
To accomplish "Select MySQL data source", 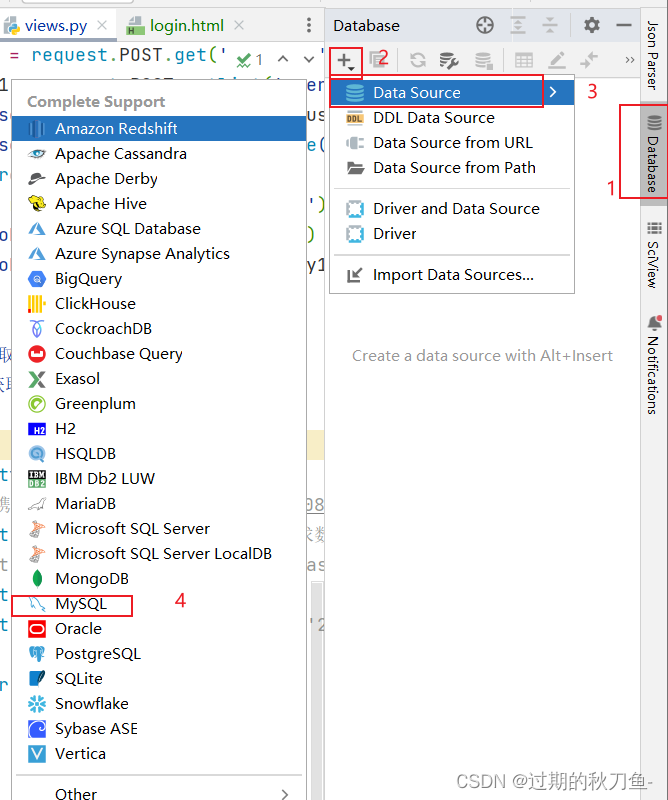I will pyautogui.click(x=159, y=604).
